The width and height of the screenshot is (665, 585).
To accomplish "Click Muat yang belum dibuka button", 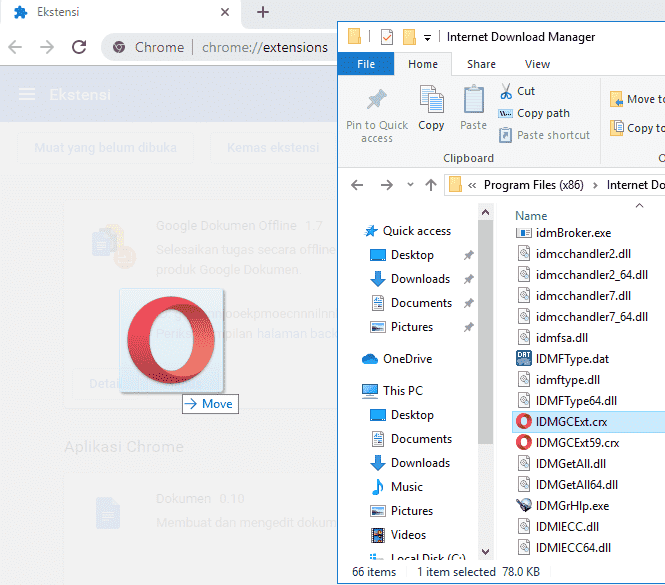I will coord(105,148).
